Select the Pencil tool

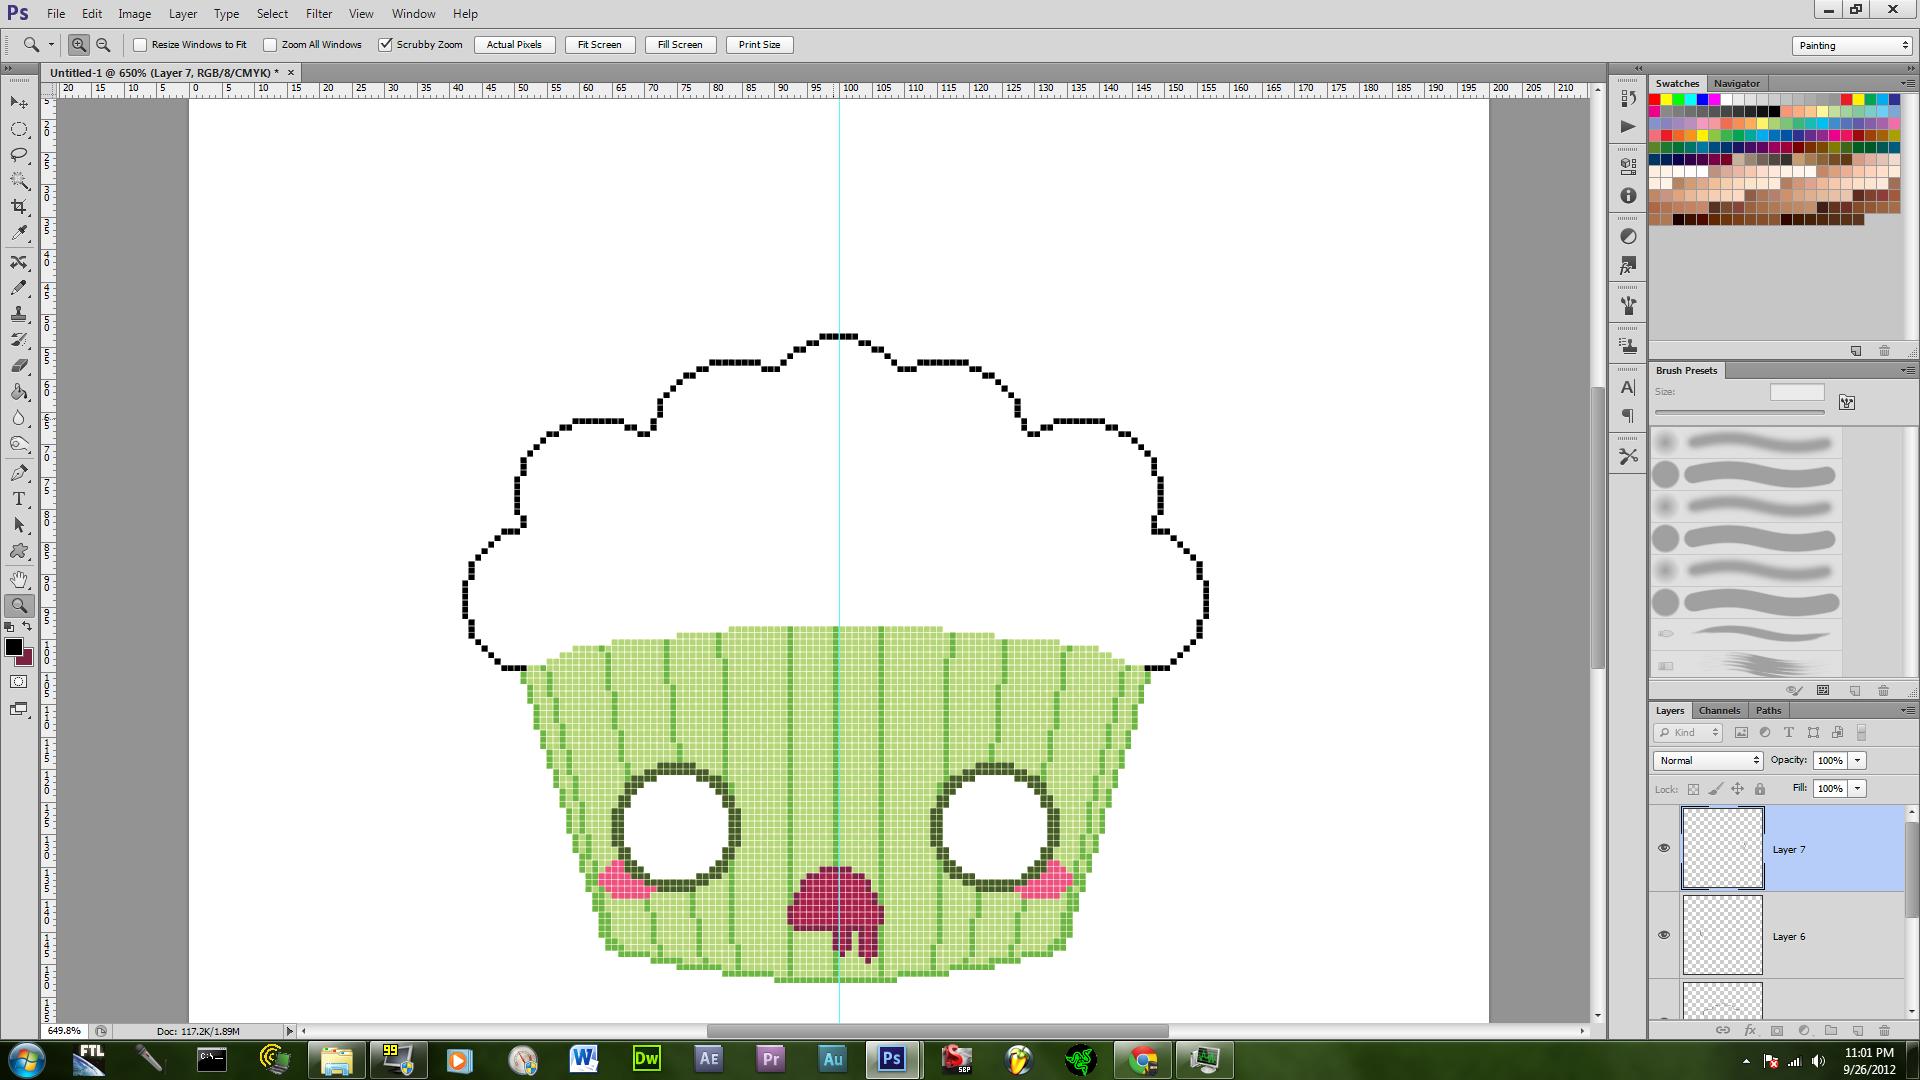tap(19, 288)
